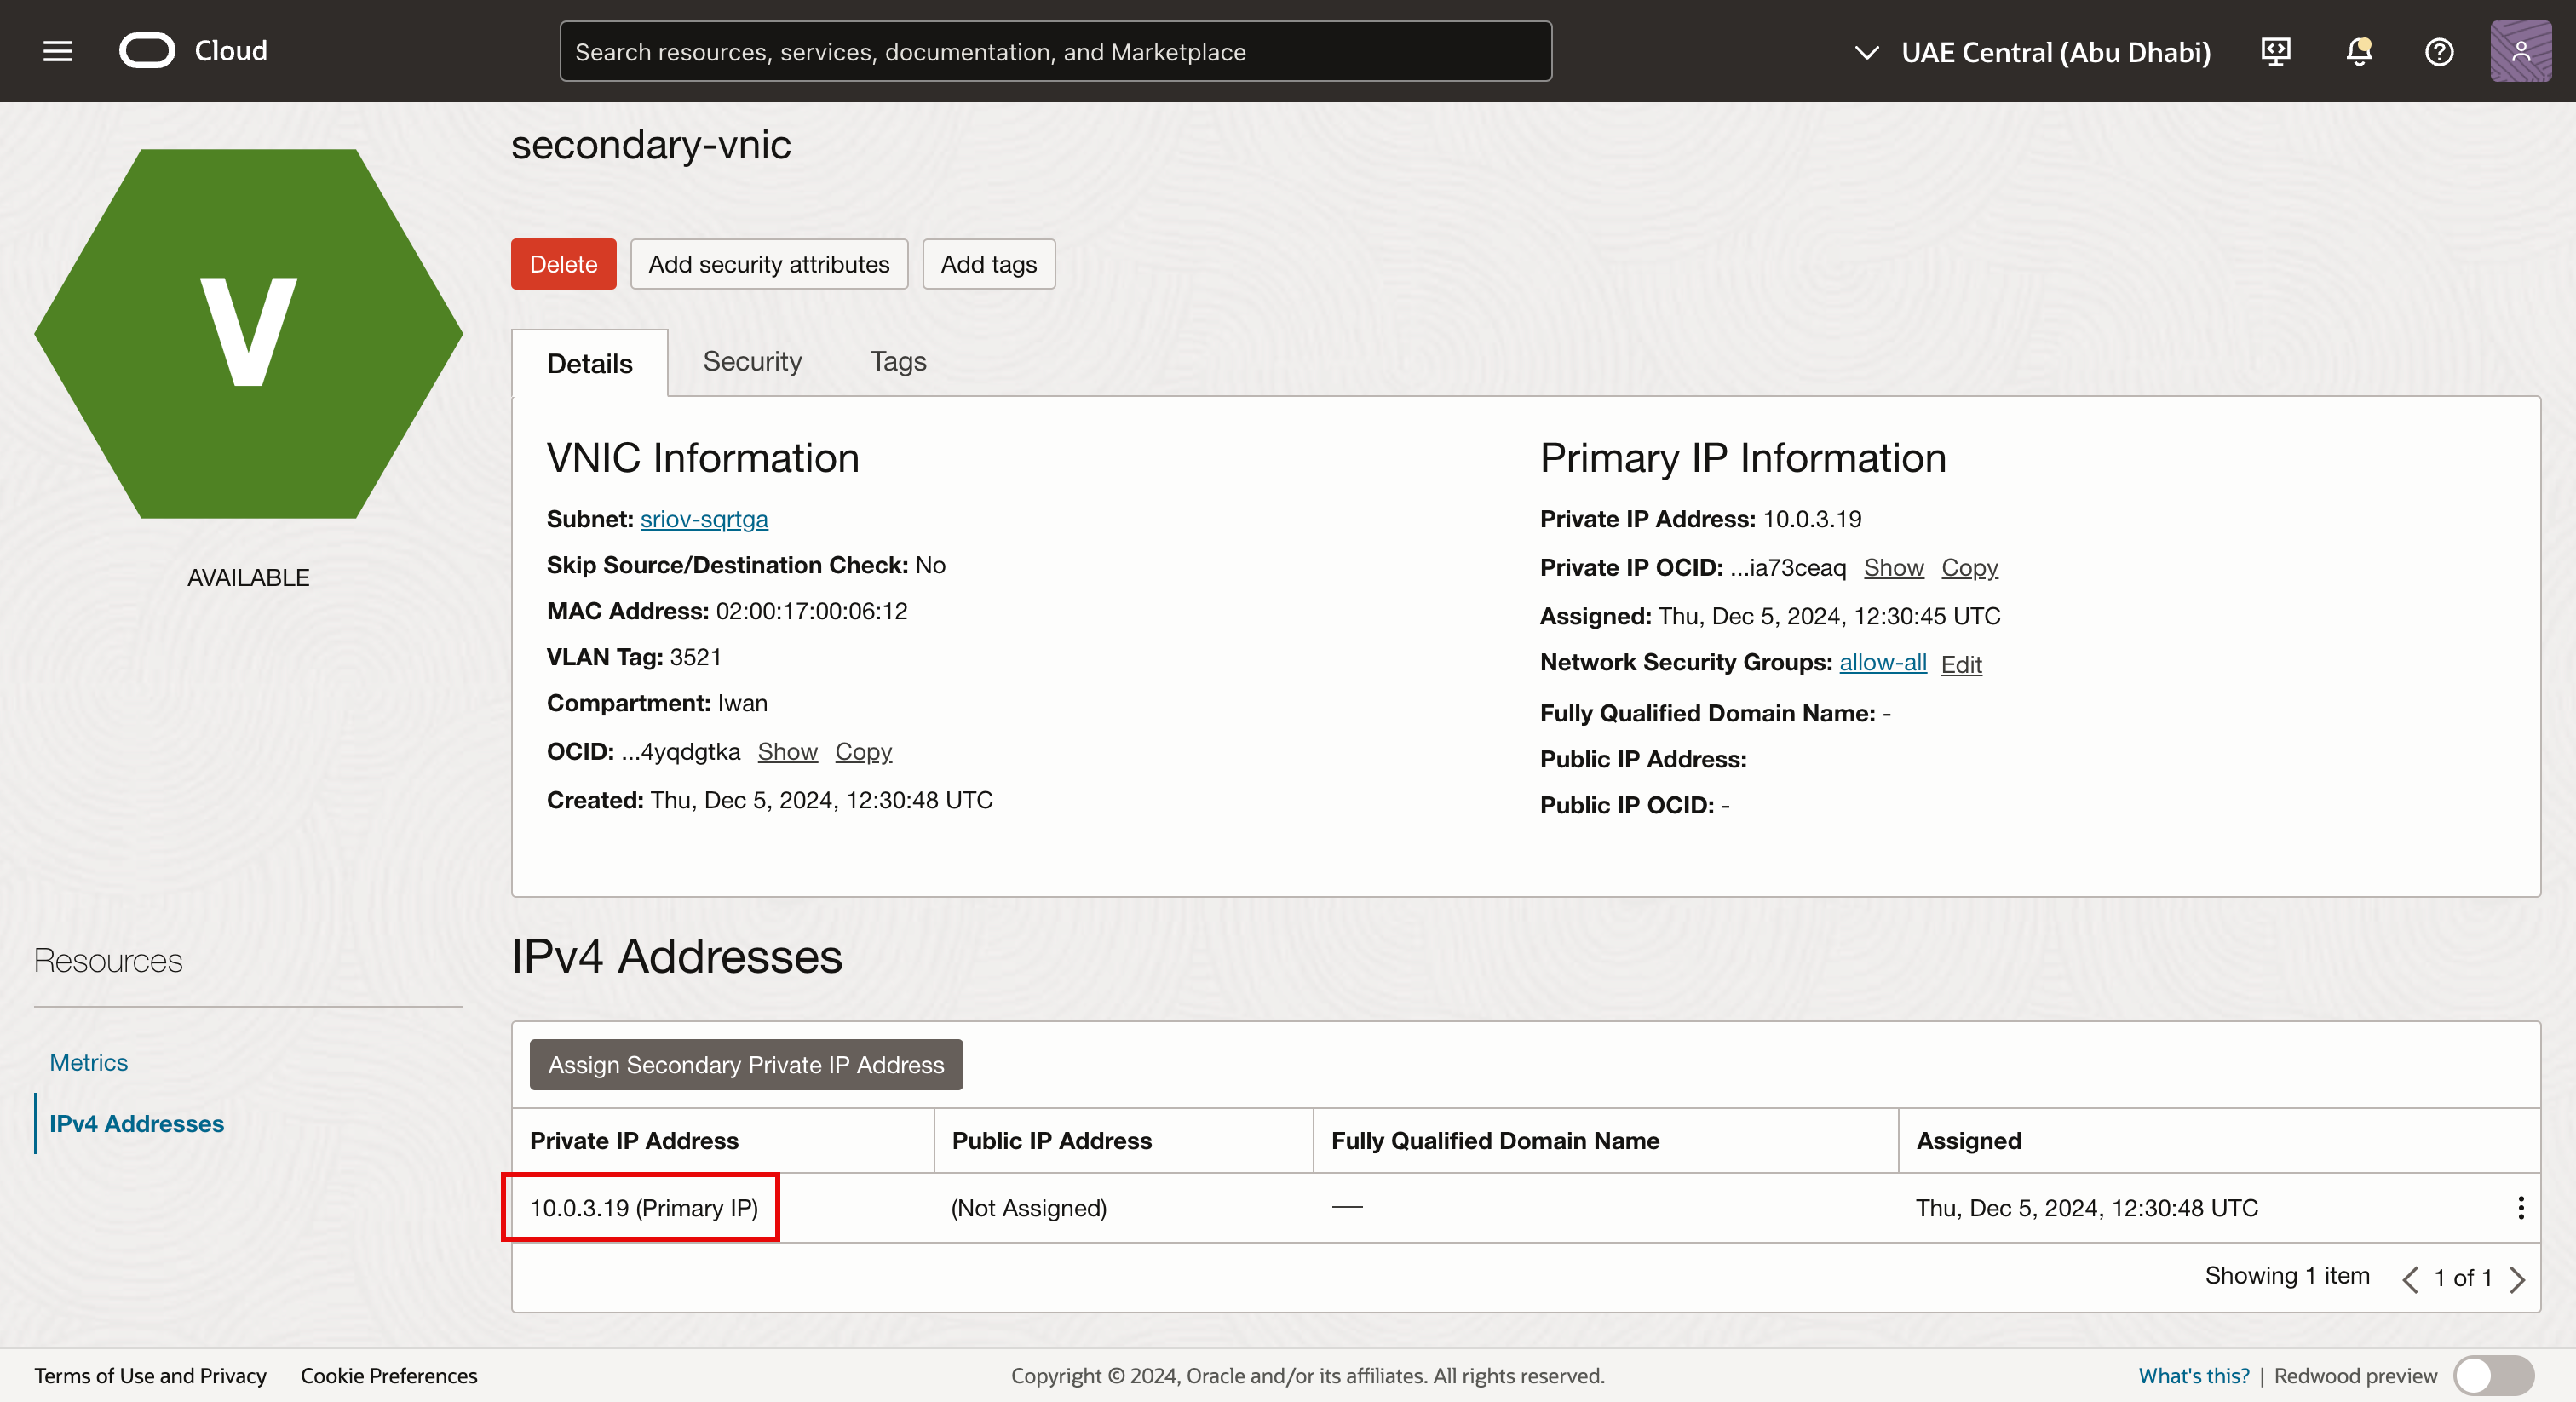
Task: Copy the Private IP OCID
Action: (x=1968, y=567)
